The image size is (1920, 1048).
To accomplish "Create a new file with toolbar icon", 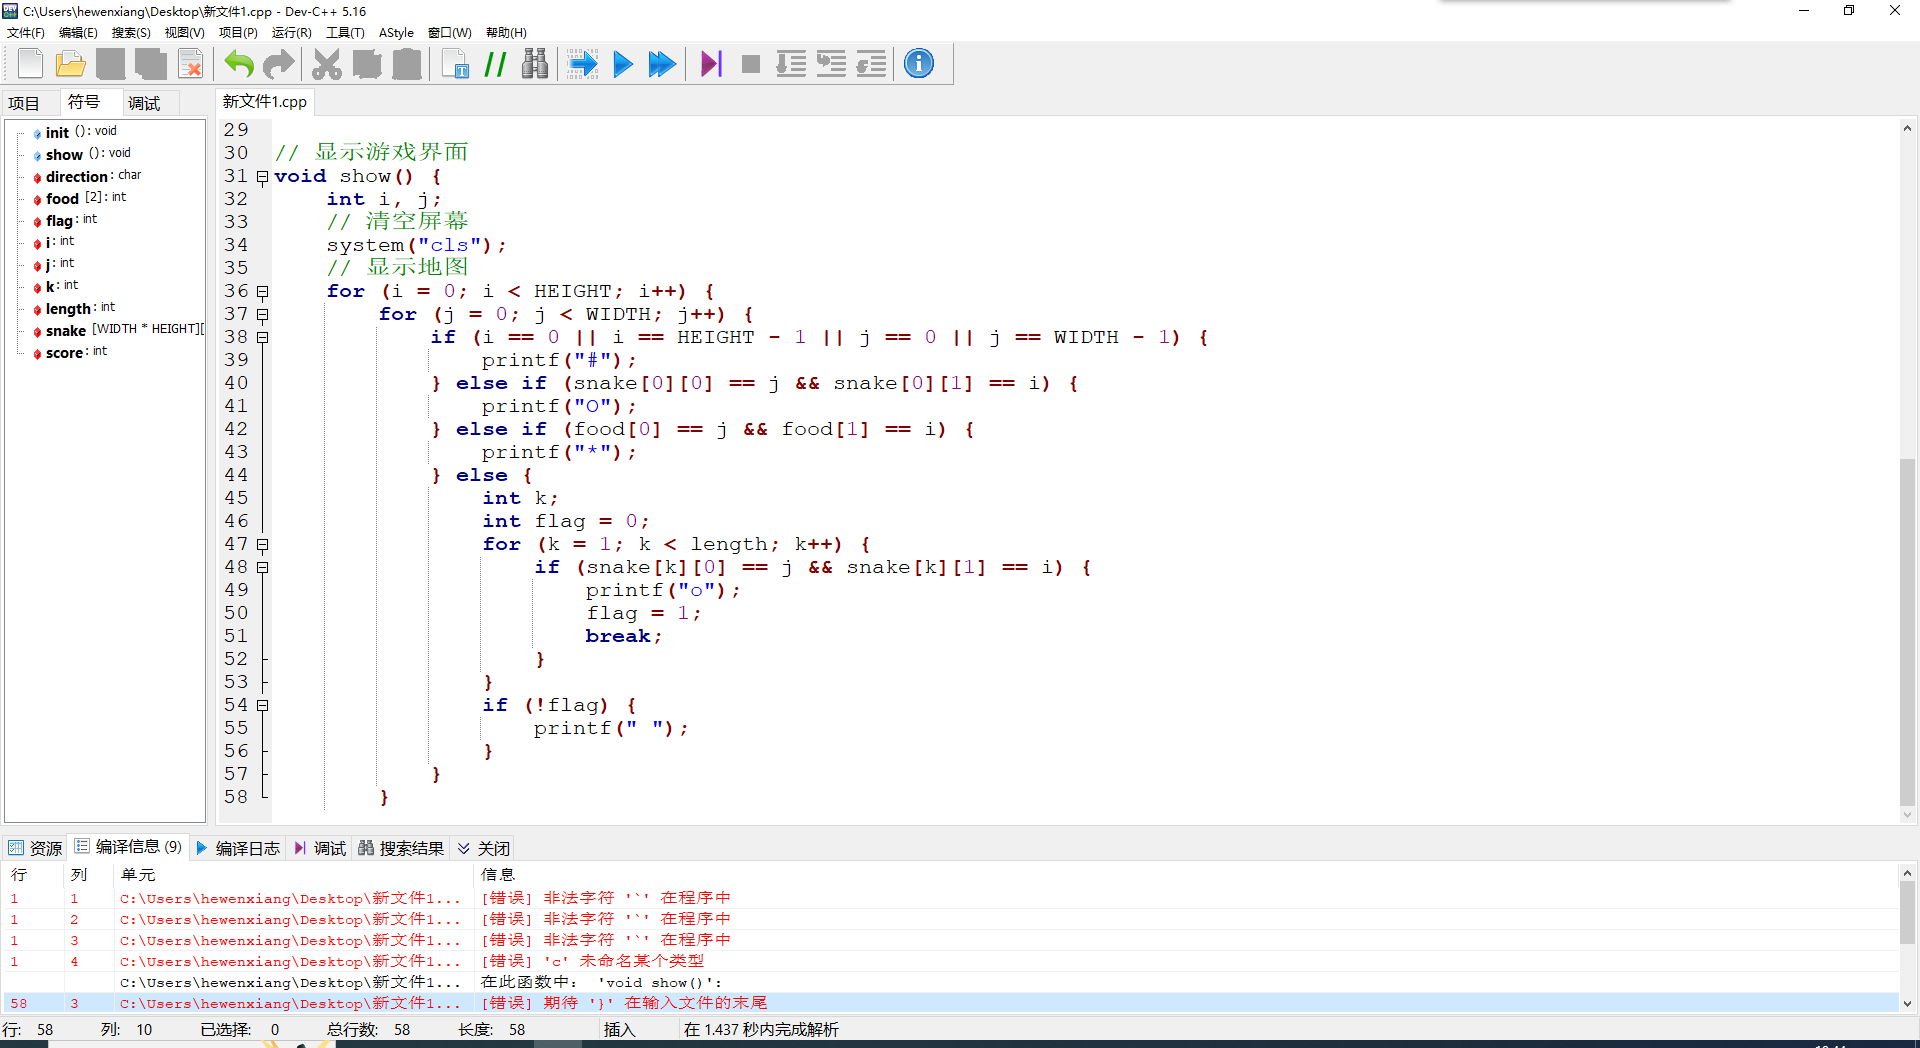I will point(30,64).
